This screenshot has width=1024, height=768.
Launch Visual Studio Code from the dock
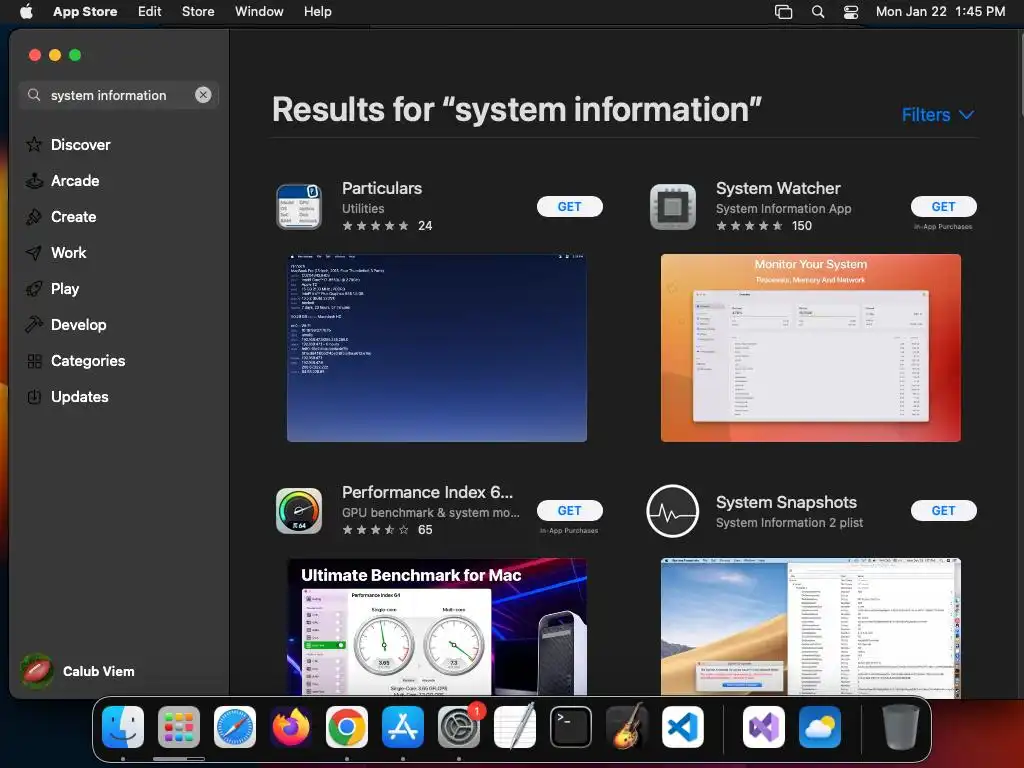[x=683, y=727]
